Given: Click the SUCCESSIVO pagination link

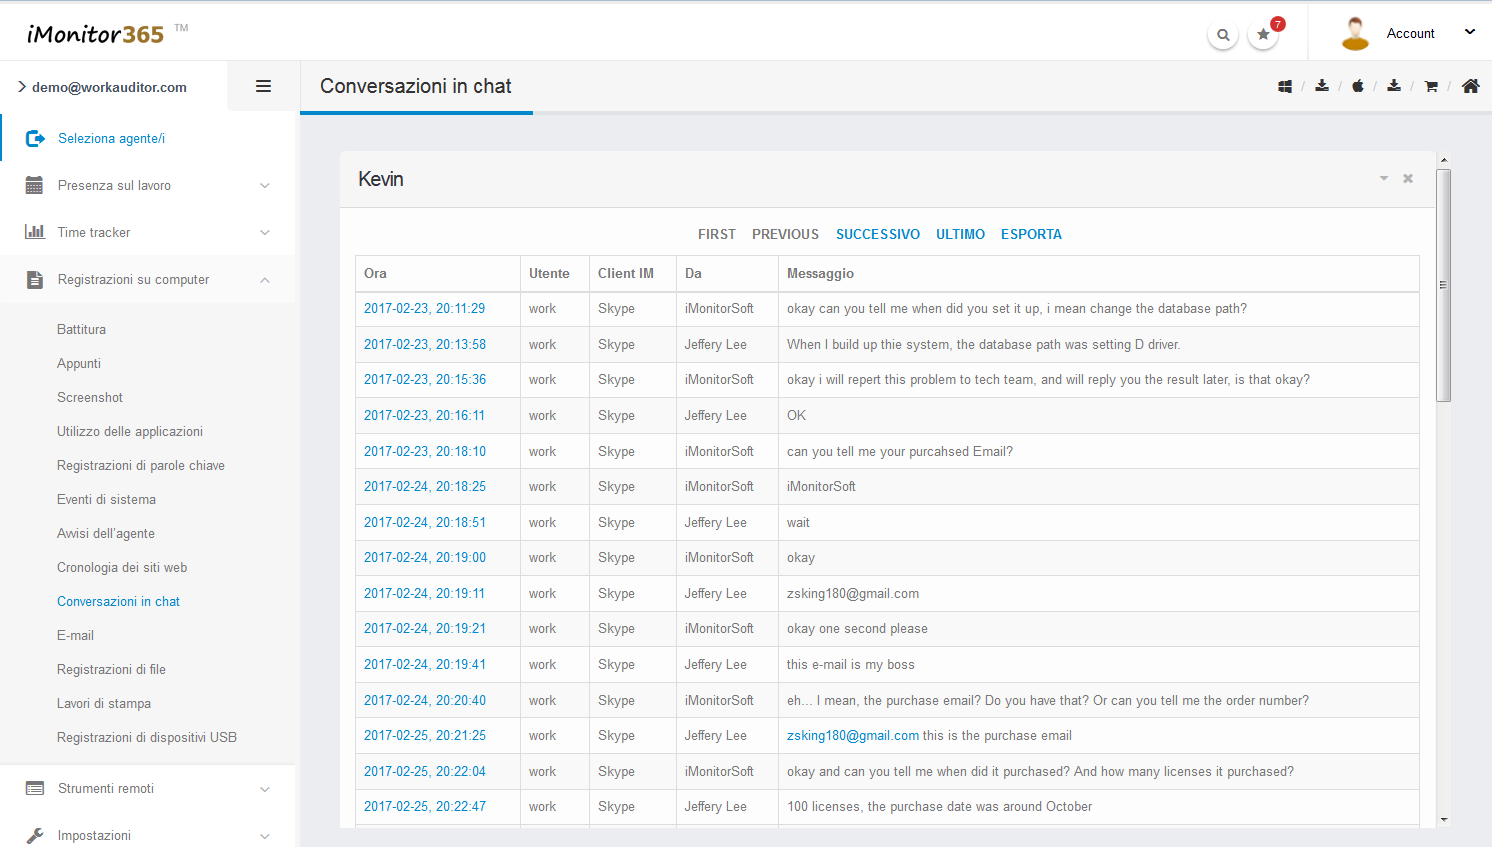Looking at the screenshot, I should click(877, 235).
